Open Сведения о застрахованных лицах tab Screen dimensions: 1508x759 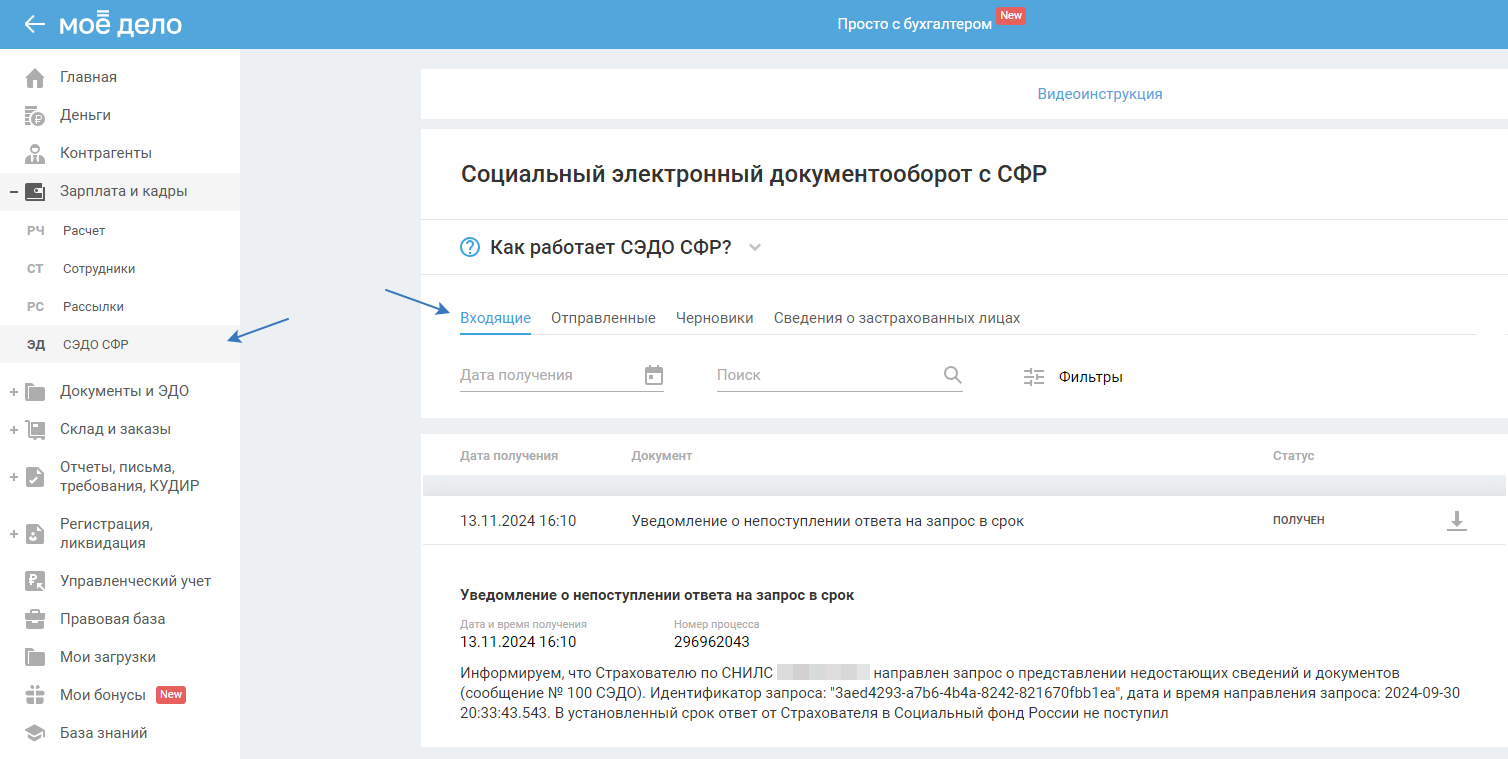[897, 318]
